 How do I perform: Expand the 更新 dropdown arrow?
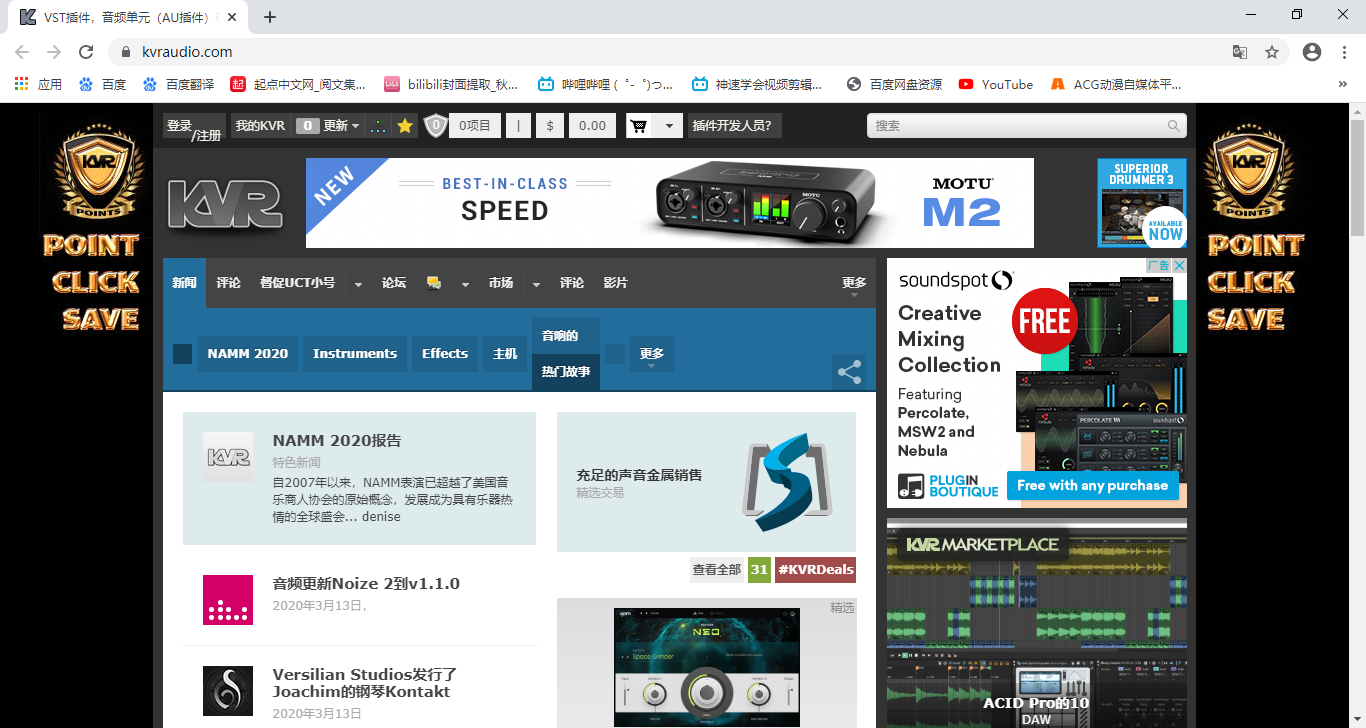[x=355, y=126]
